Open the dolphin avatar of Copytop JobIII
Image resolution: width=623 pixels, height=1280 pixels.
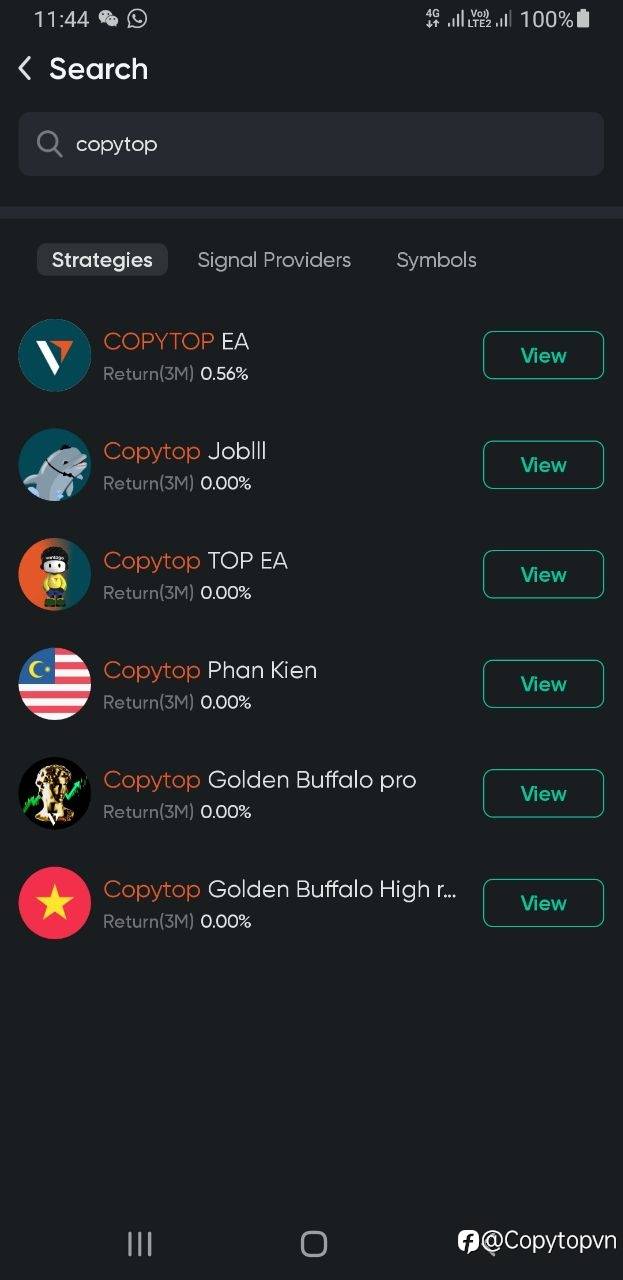coord(55,465)
